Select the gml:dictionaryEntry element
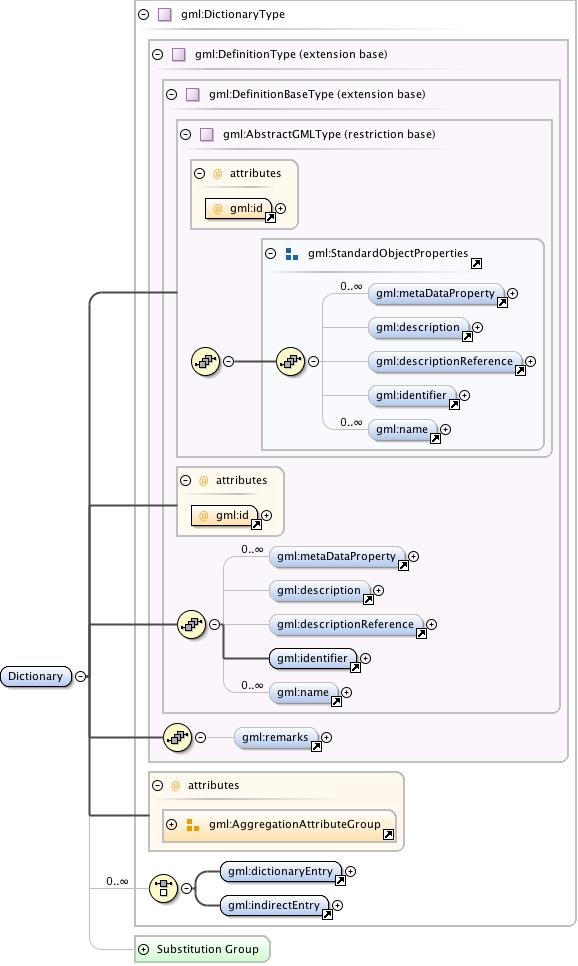Image resolution: width=578 pixels, height=966 pixels. coord(280,872)
